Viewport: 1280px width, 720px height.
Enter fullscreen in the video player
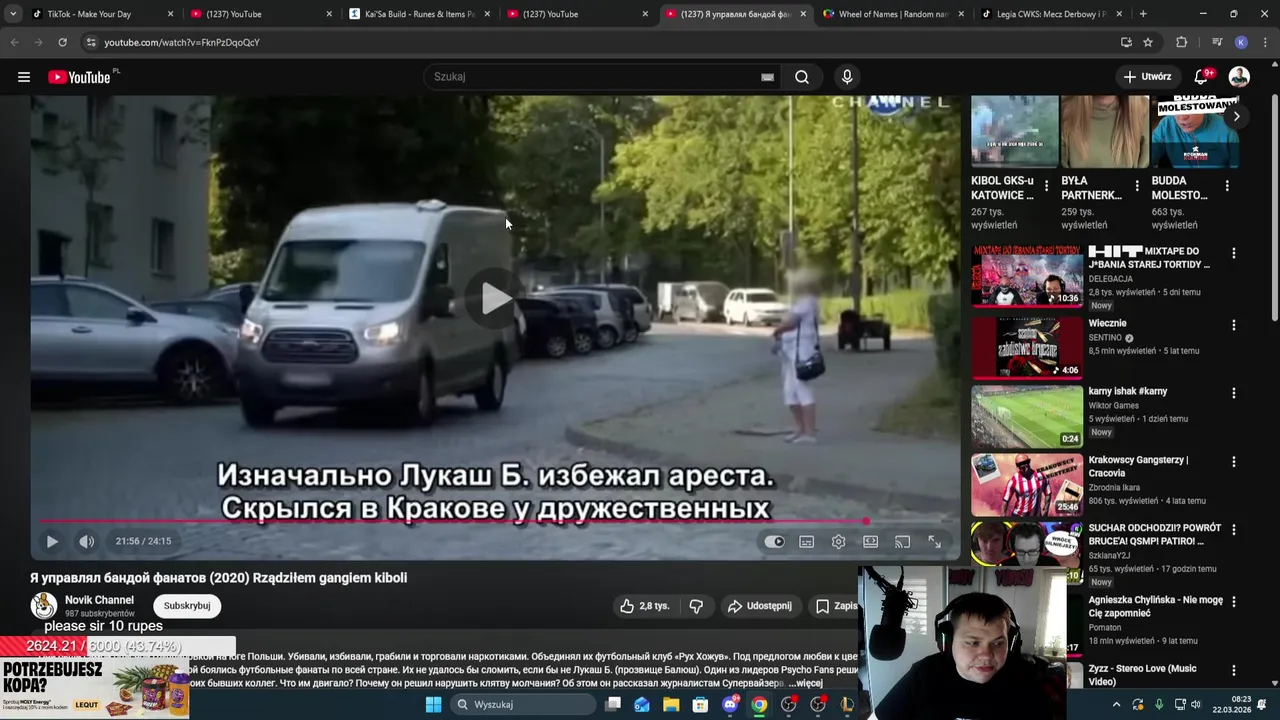coord(935,541)
